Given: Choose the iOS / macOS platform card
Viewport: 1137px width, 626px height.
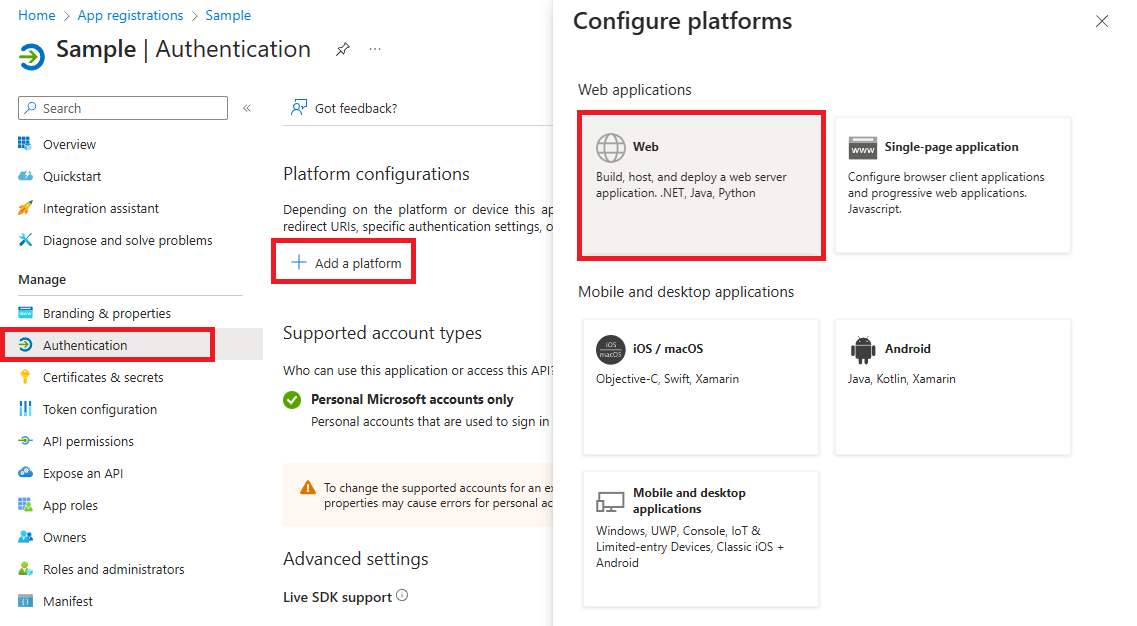Looking at the screenshot, I should 701,387.
